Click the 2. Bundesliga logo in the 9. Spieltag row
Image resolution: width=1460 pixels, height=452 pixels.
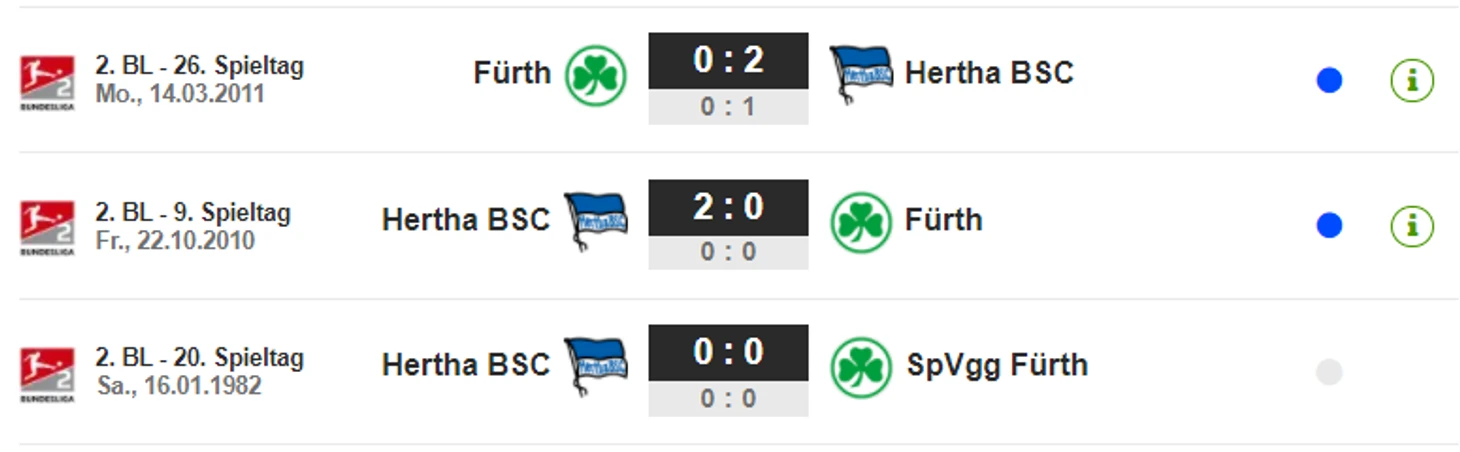pos(47,227)
